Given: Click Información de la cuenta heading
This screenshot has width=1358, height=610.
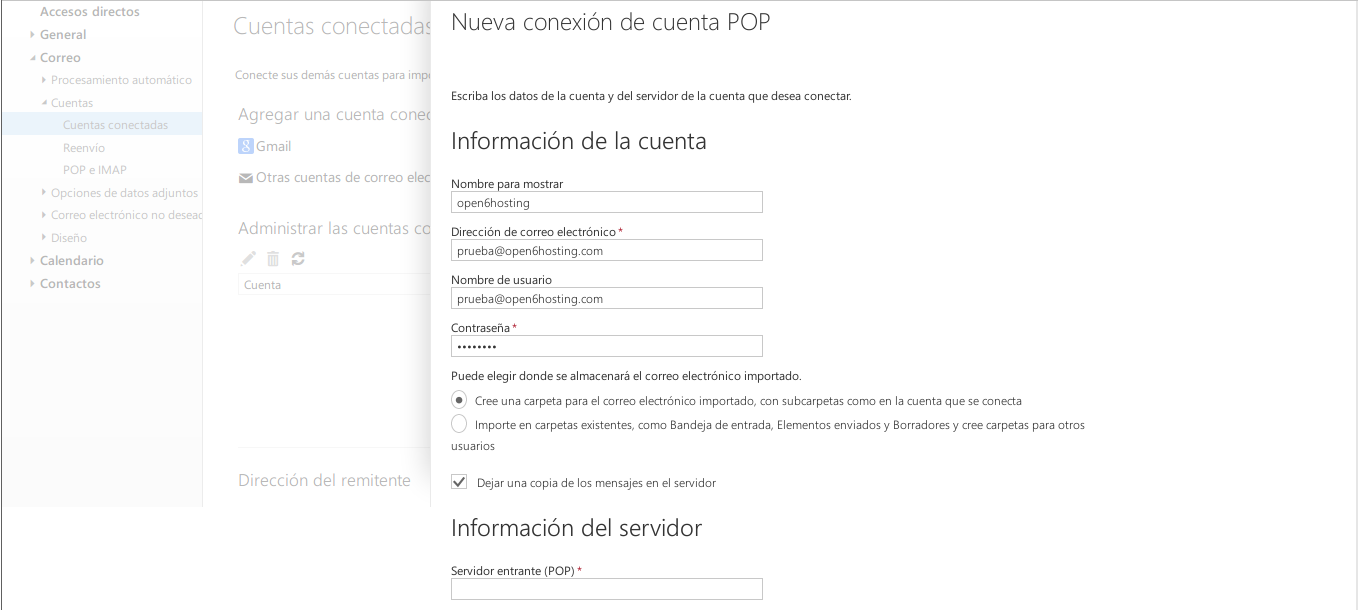Looking at the screenshot, I should [x=579, y=141].
